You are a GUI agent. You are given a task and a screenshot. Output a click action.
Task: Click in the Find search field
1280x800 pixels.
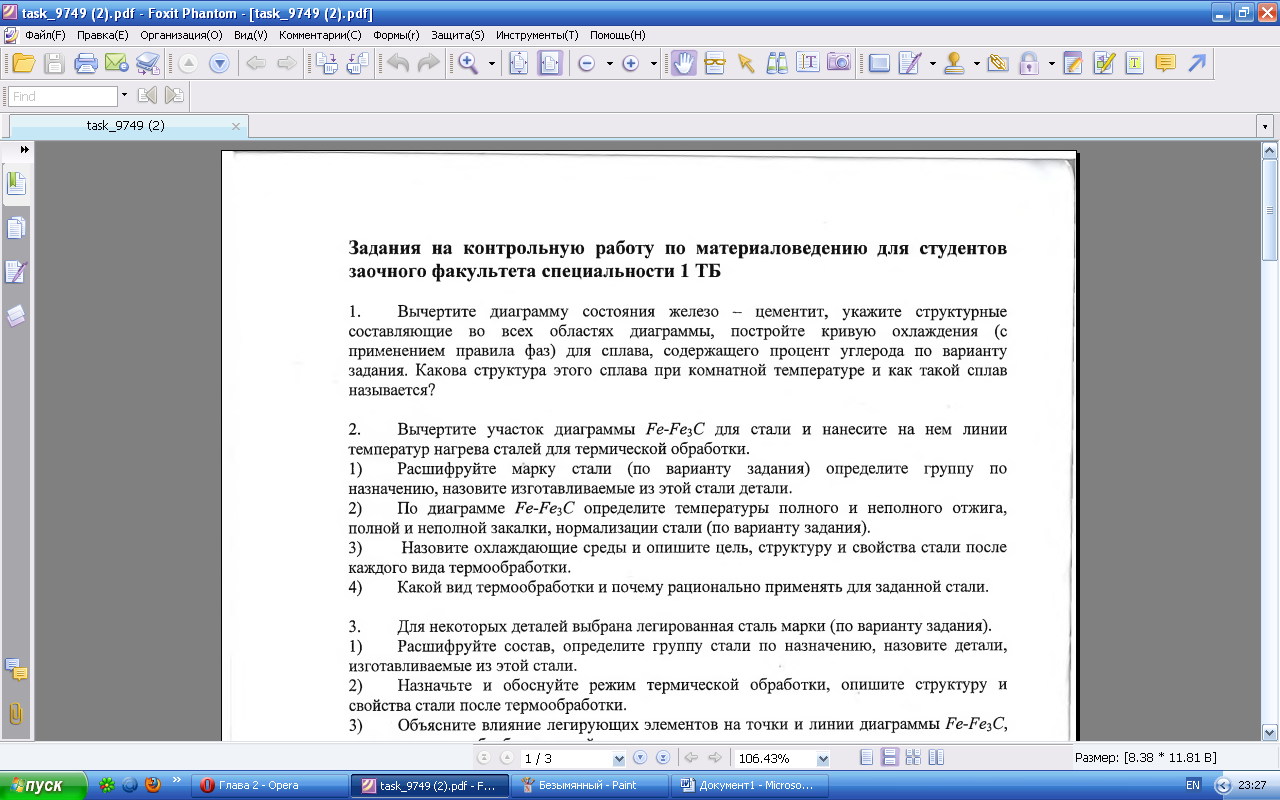(63, 96)
